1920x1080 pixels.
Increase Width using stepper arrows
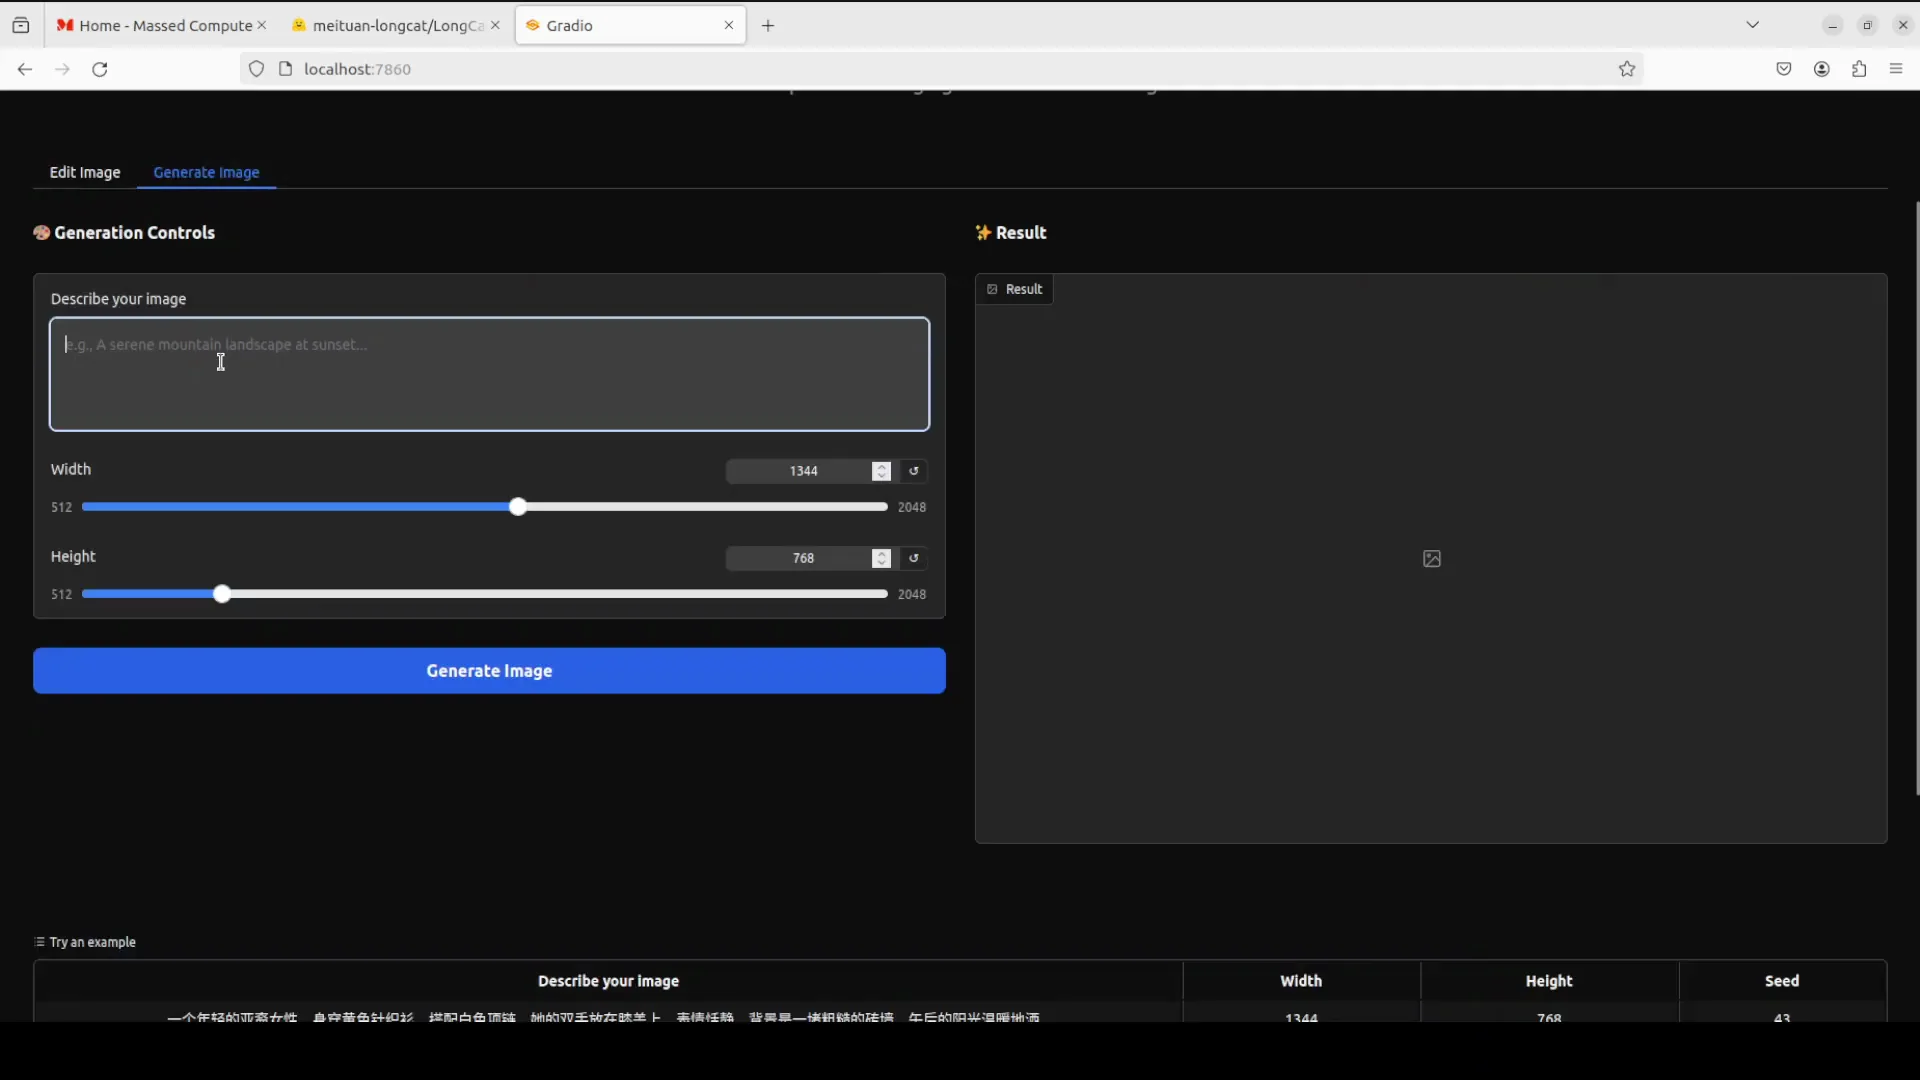(x=881, y=466)
